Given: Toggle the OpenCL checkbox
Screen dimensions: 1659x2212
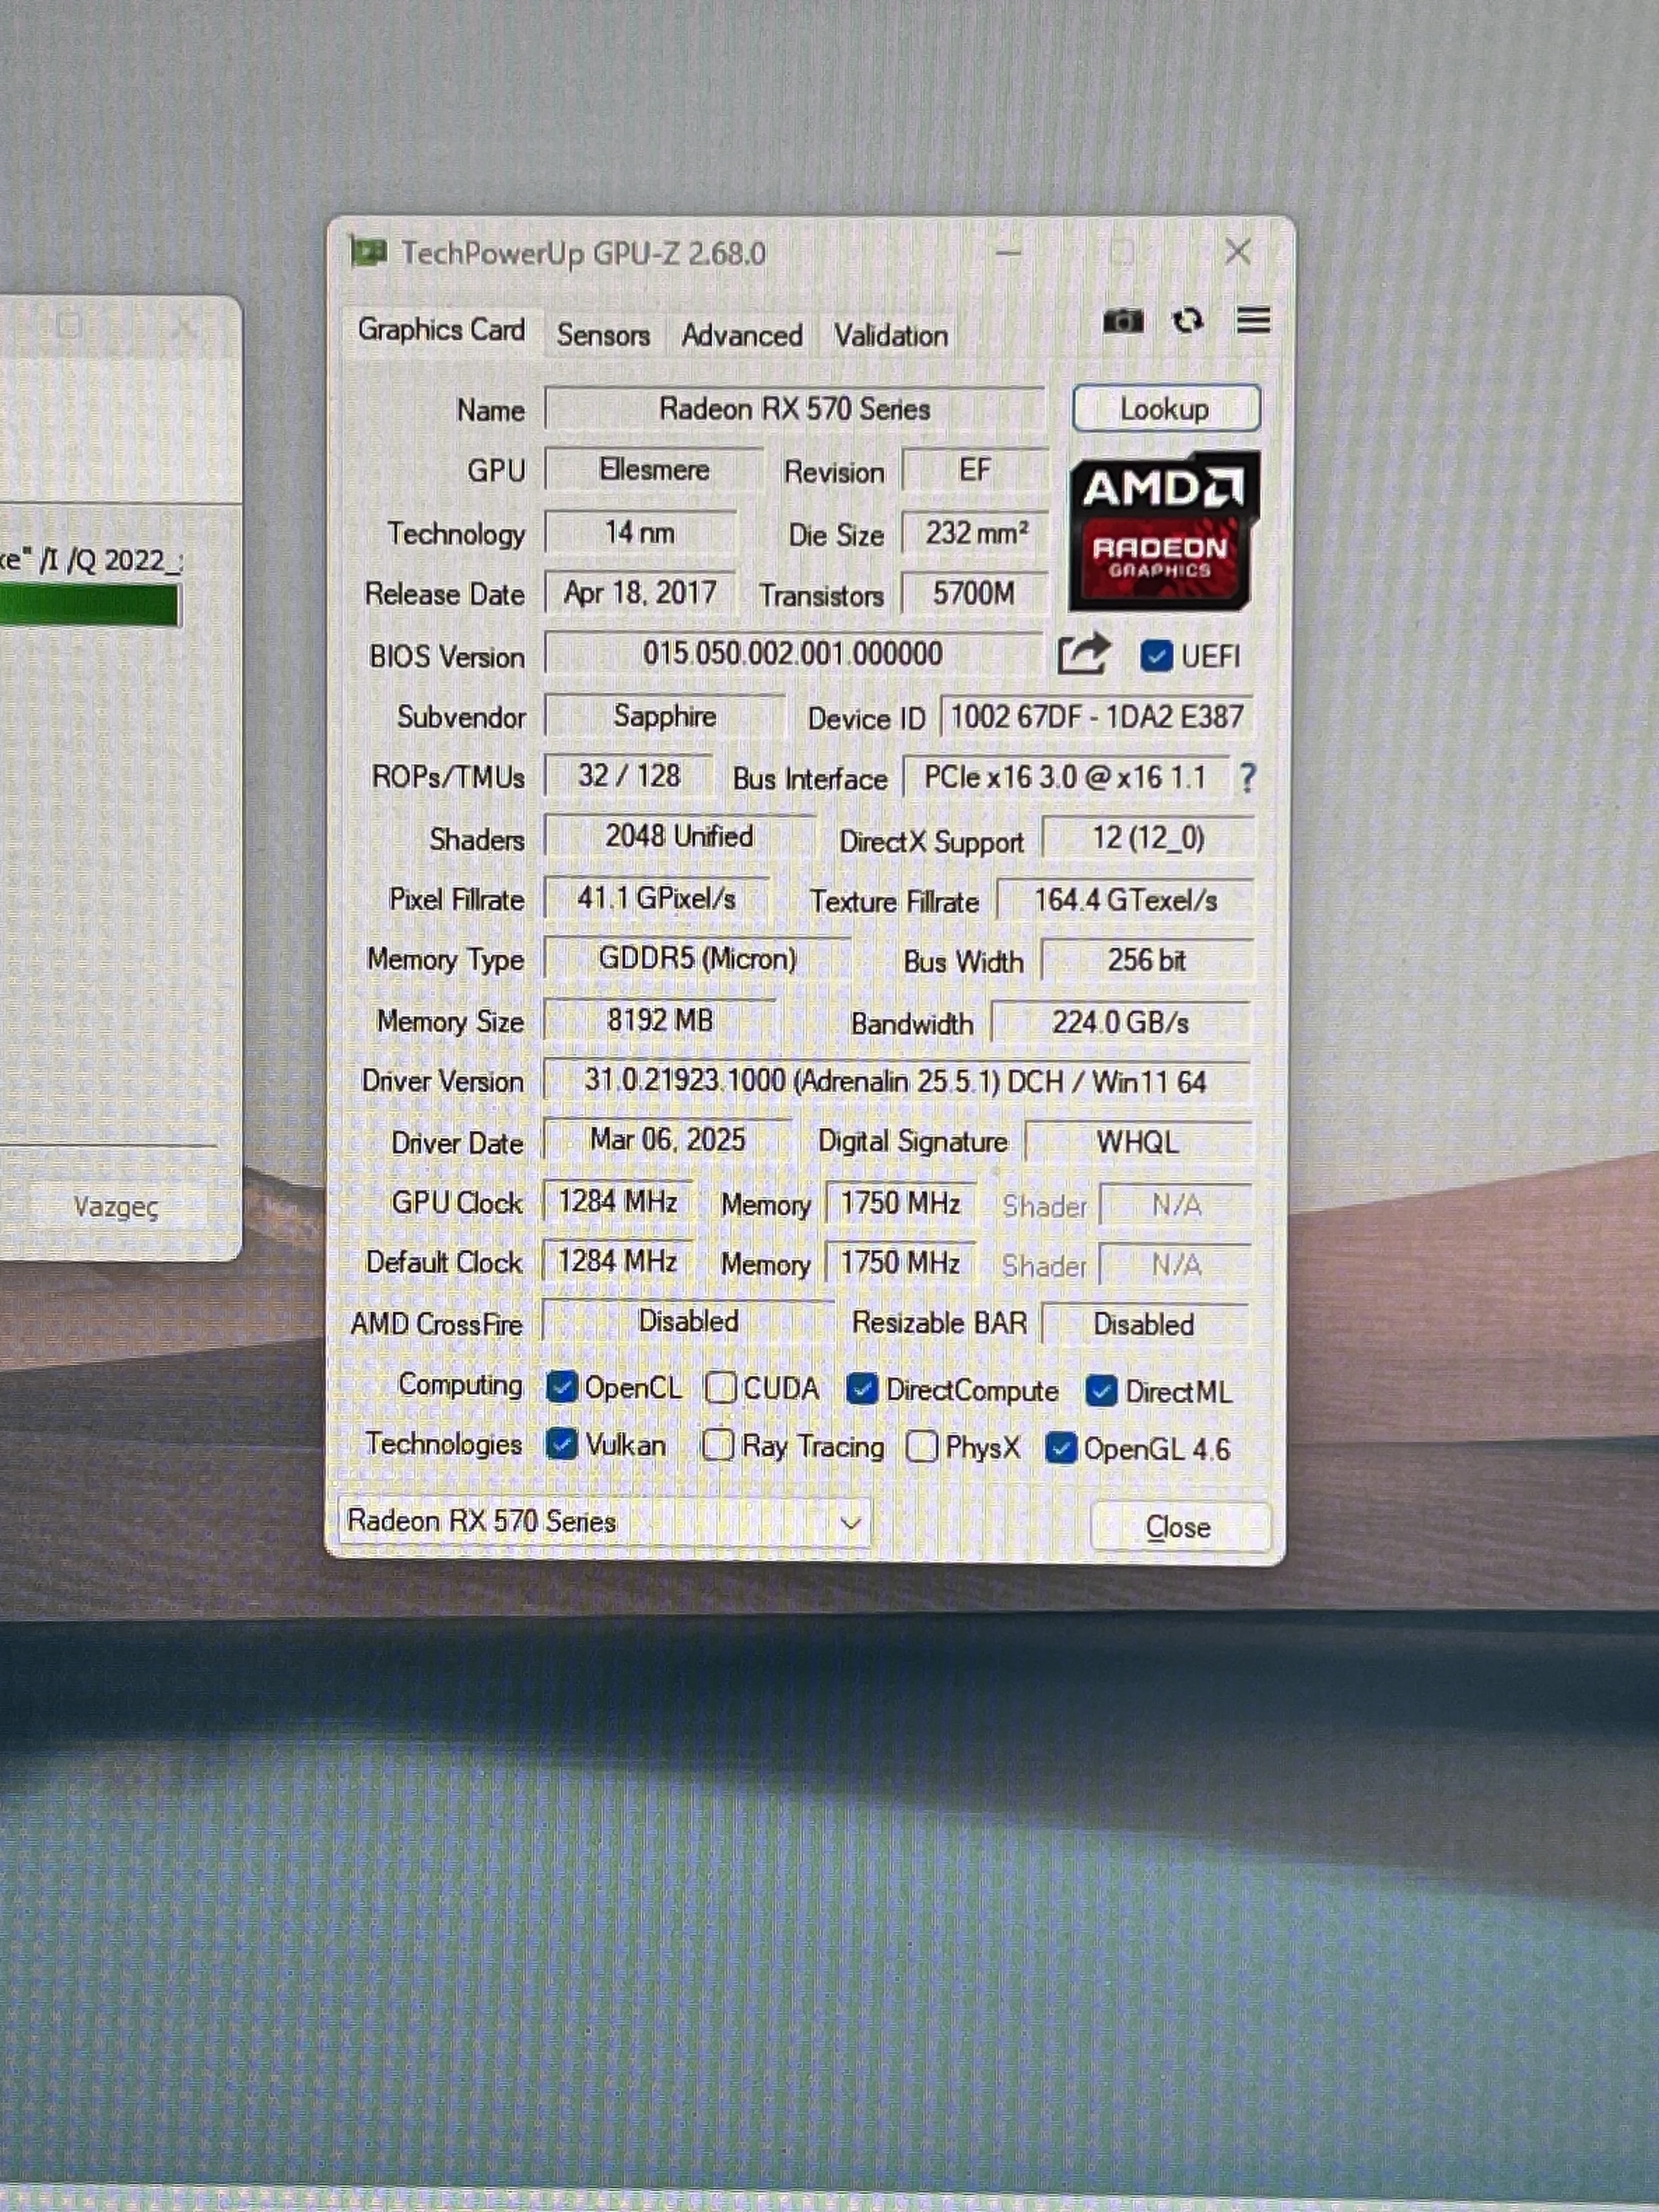Looking at the screenshot, I should coord(562,1387).
